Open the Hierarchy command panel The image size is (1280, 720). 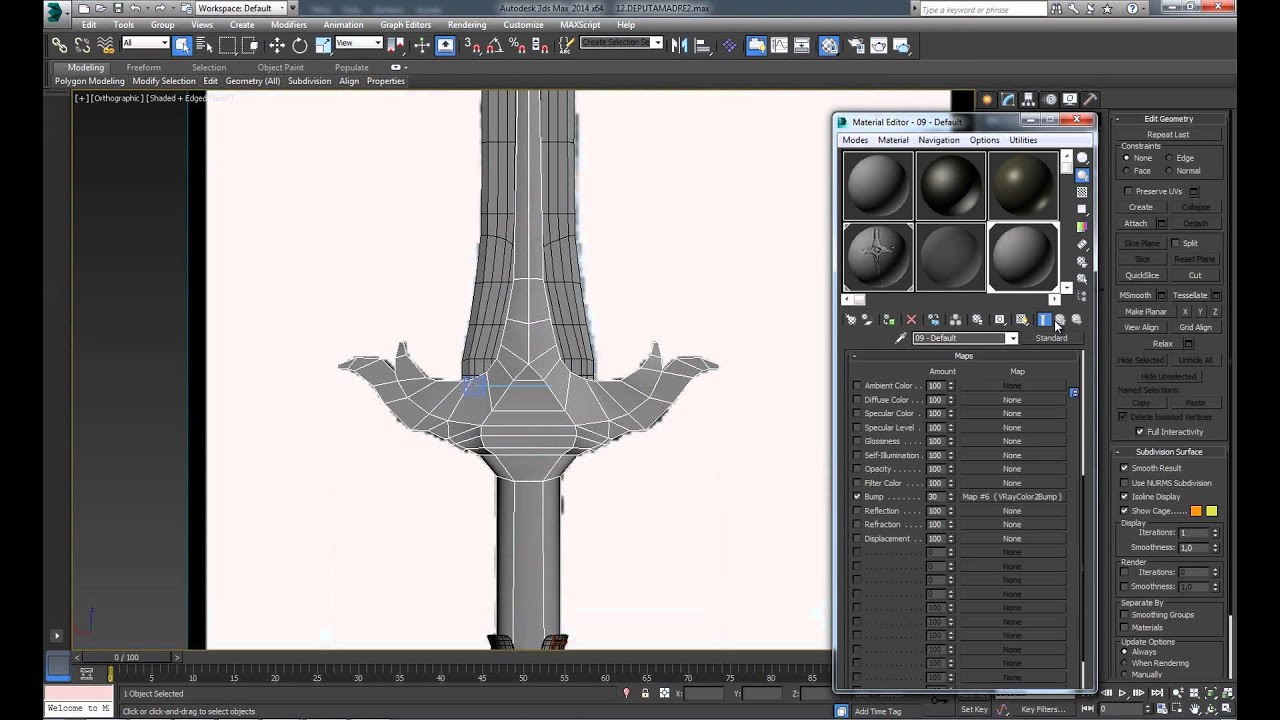(1029, 99)
